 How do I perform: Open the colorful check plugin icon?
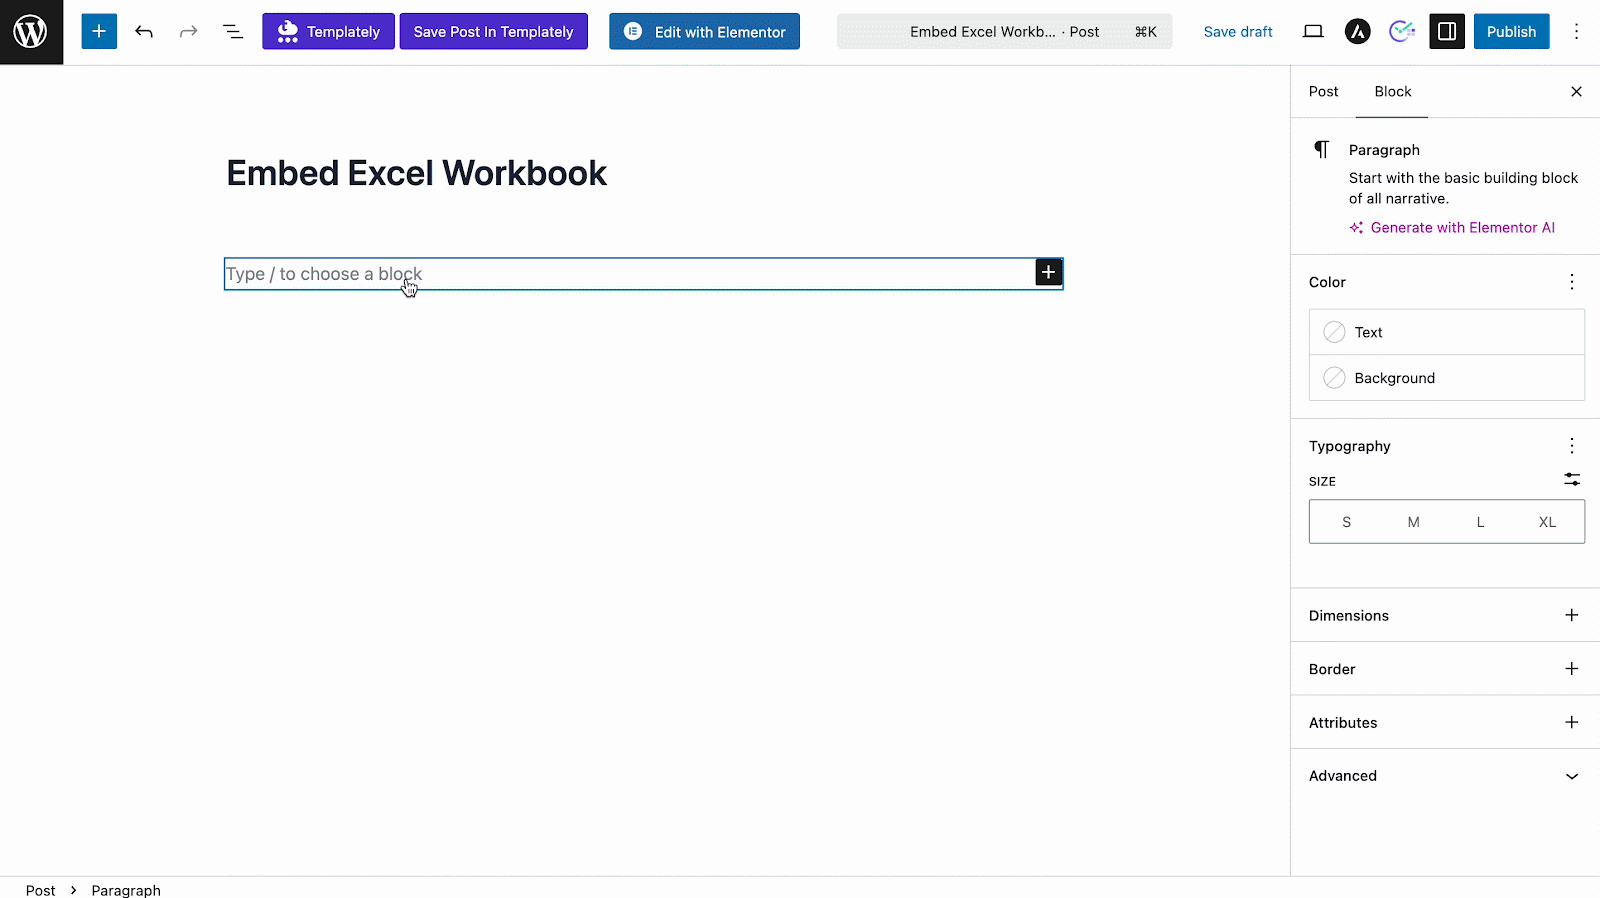(x=1402, y=32)
